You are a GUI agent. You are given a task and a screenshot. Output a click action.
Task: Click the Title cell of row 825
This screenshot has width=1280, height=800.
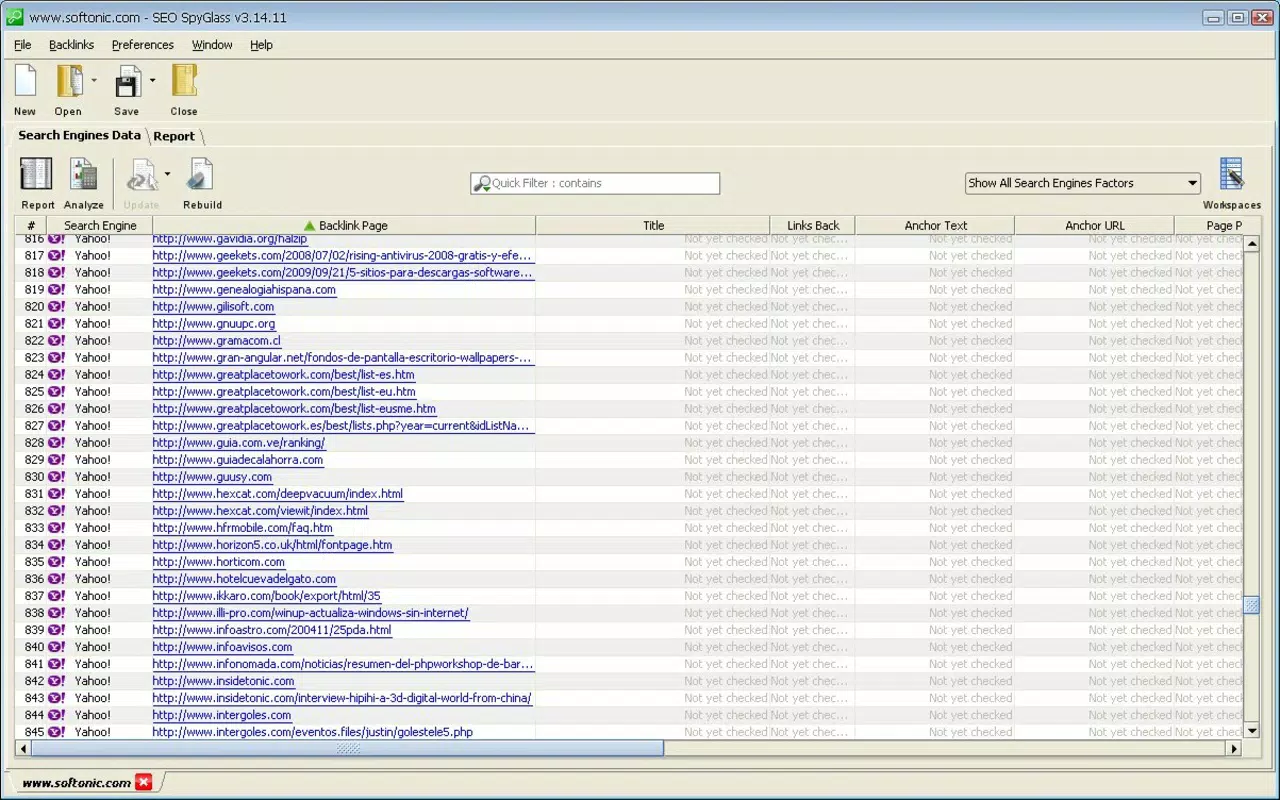(653, 391)
